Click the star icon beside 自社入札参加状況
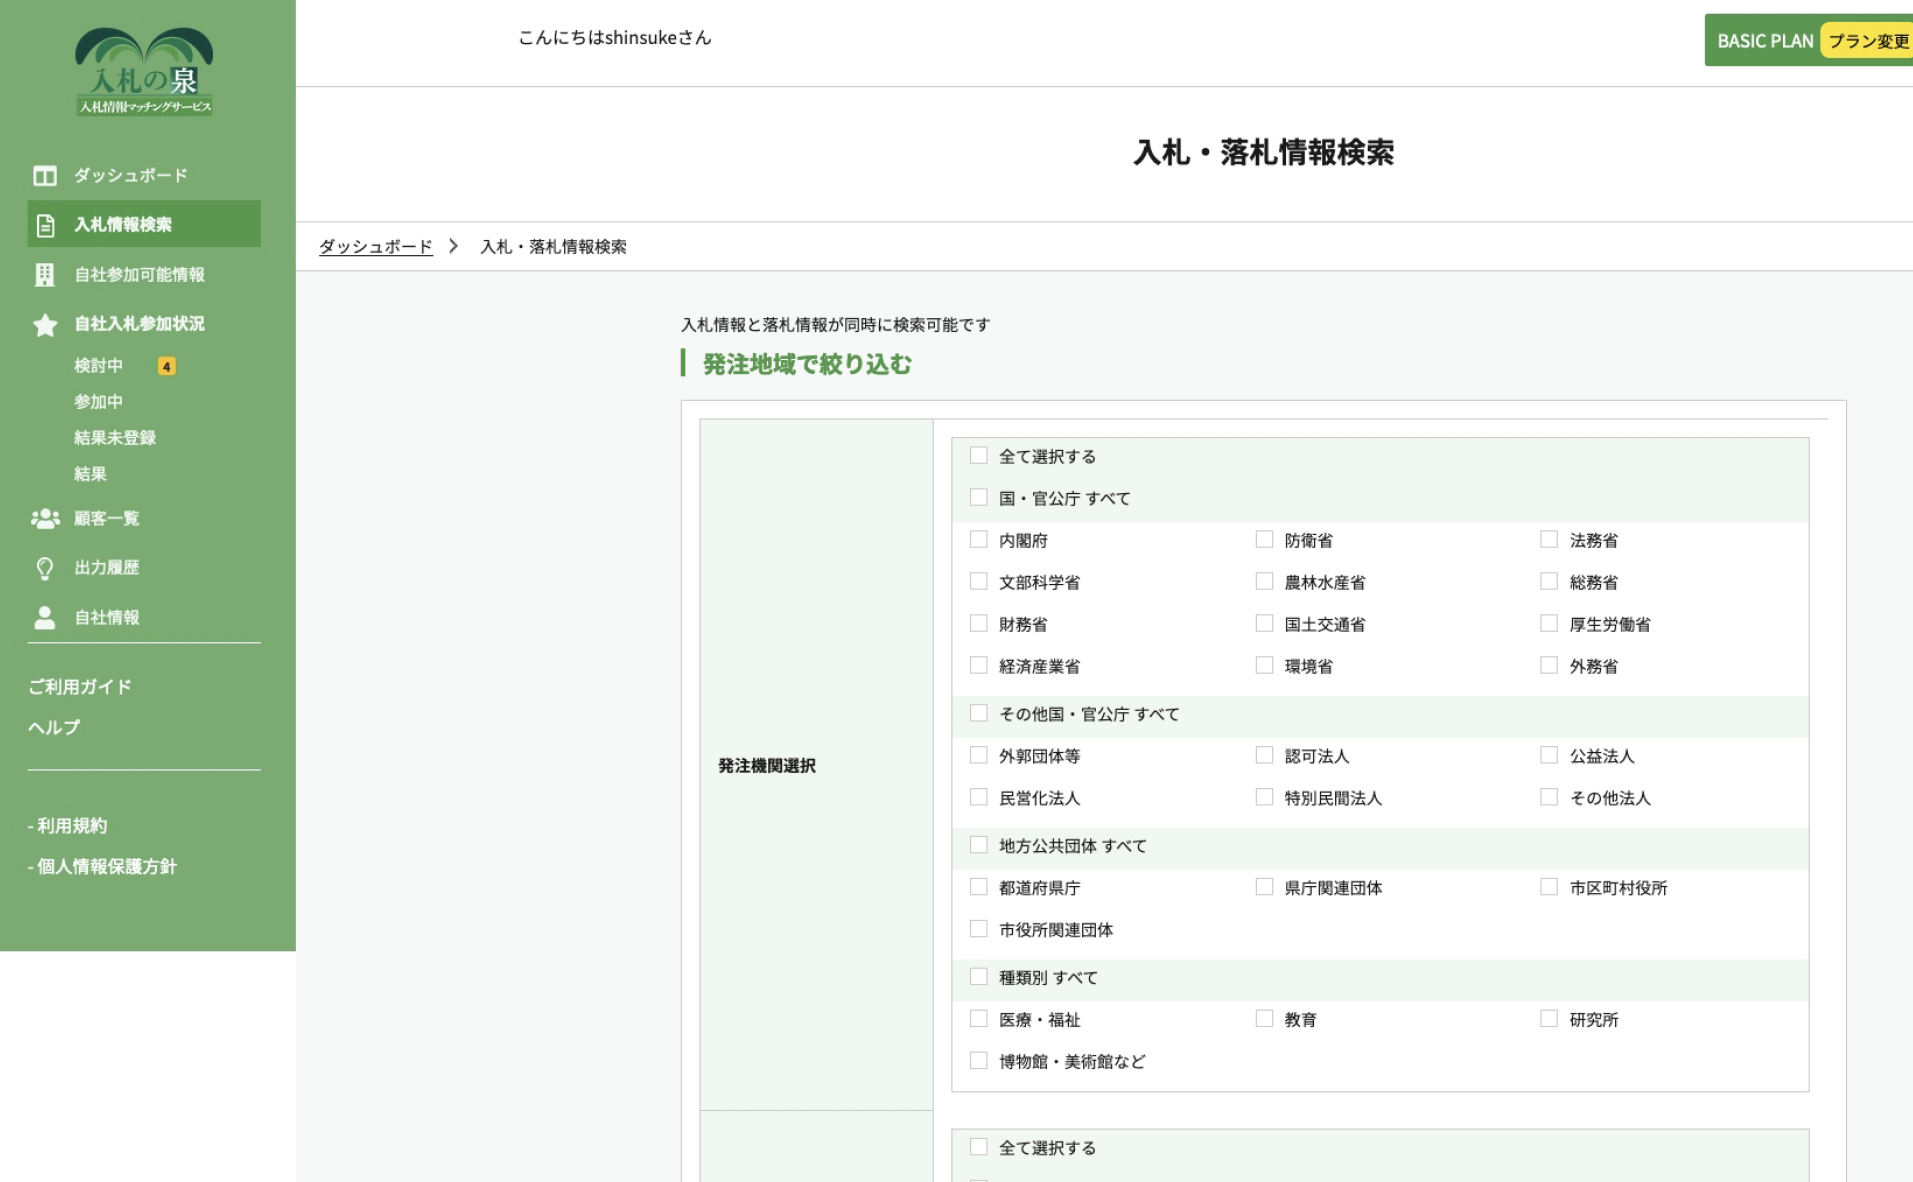Image resolution: width=1913 pixels, height=1182 pixels. click(45, 325)
